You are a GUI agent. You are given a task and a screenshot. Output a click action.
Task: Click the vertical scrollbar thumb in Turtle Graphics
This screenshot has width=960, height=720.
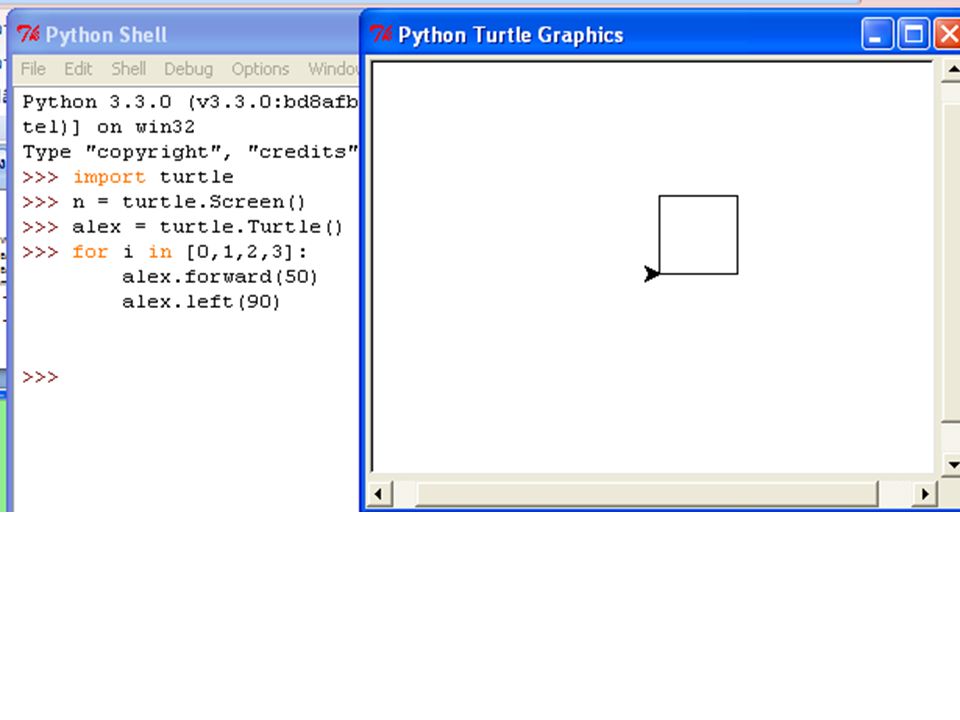tap(952, 263)
